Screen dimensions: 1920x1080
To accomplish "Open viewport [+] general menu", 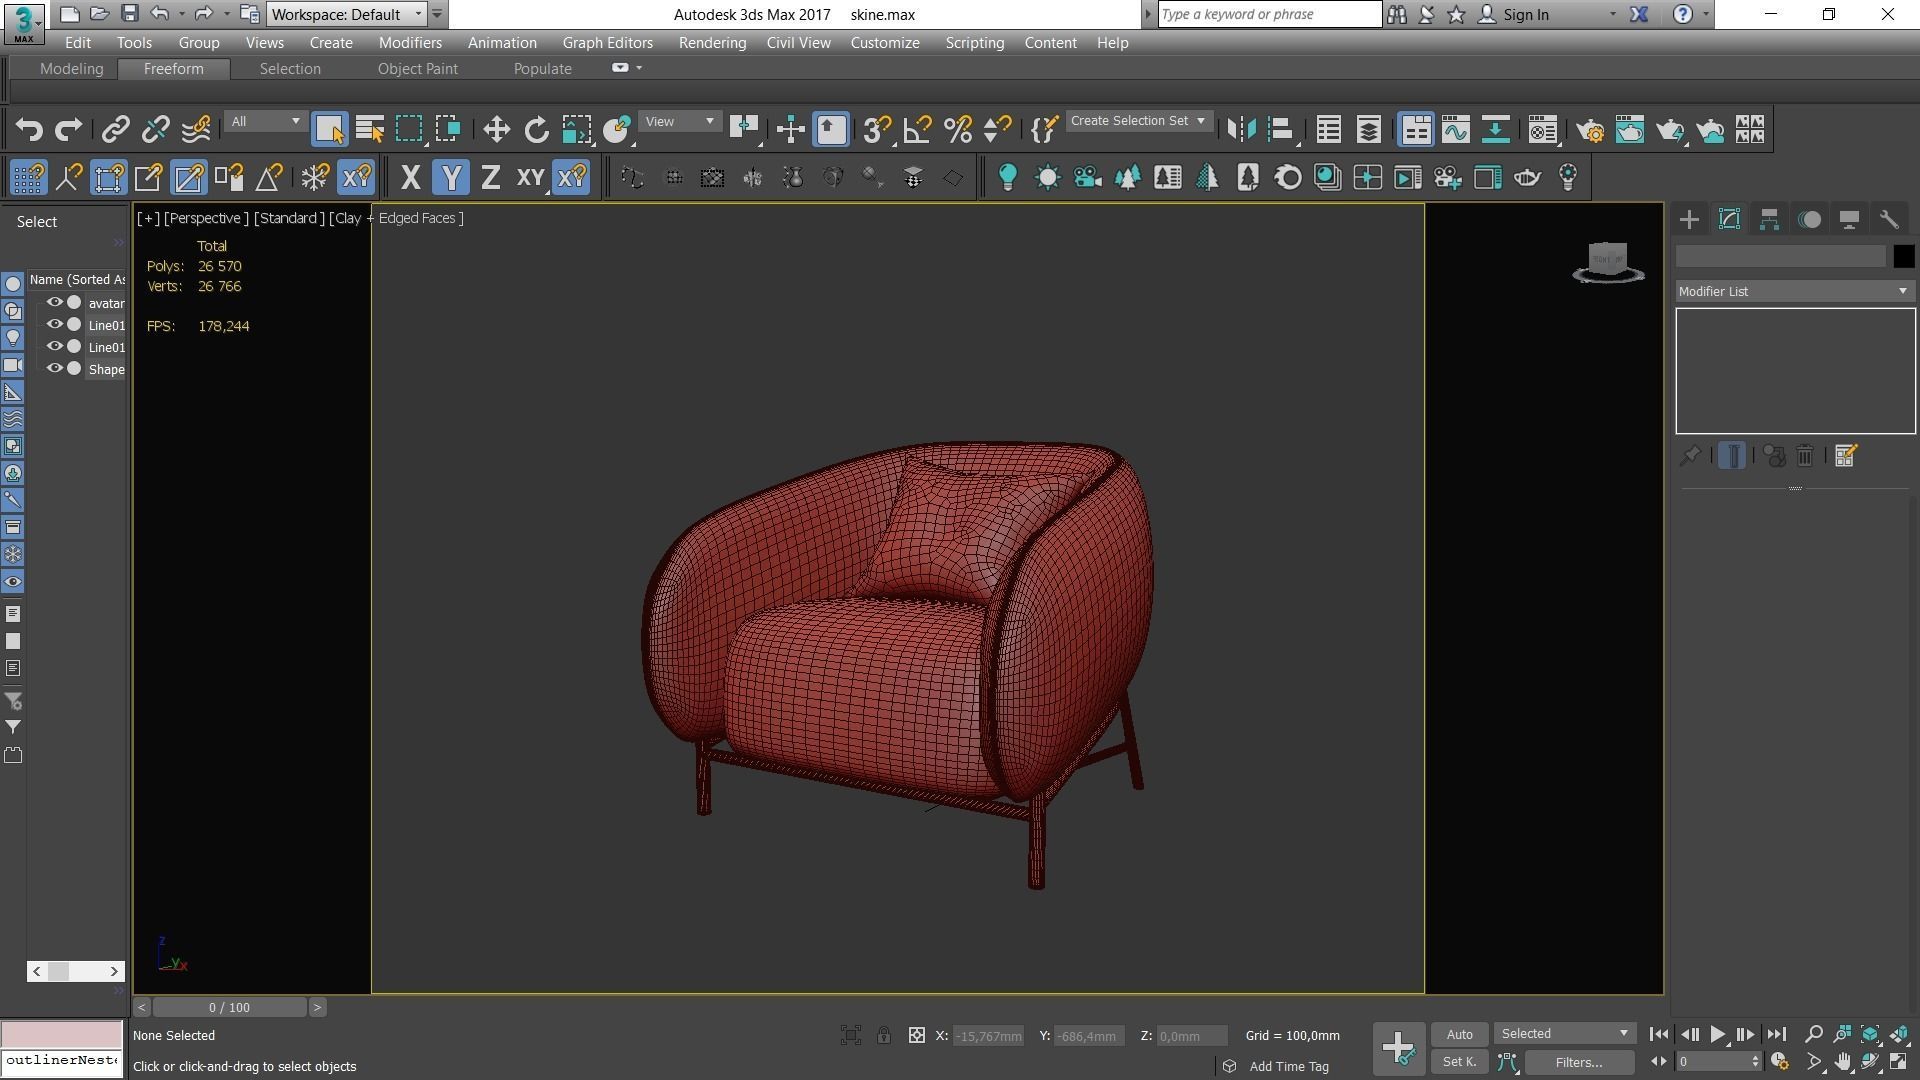I will pos(148,218).
